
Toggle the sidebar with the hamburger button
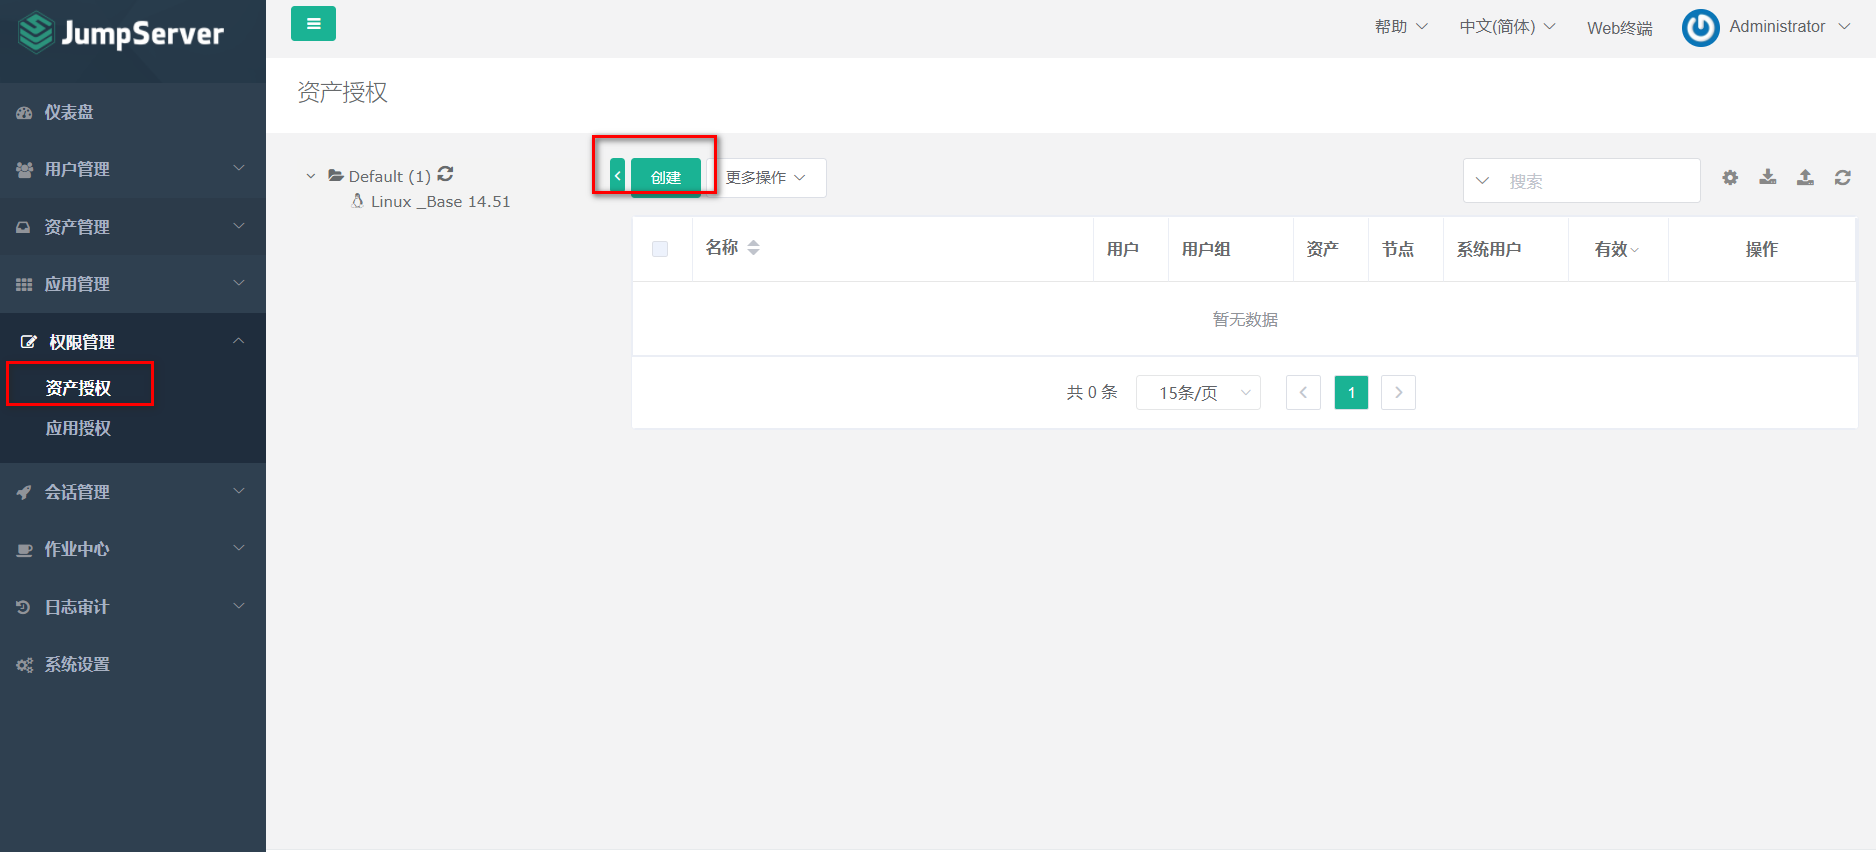[x=313, y=24]
